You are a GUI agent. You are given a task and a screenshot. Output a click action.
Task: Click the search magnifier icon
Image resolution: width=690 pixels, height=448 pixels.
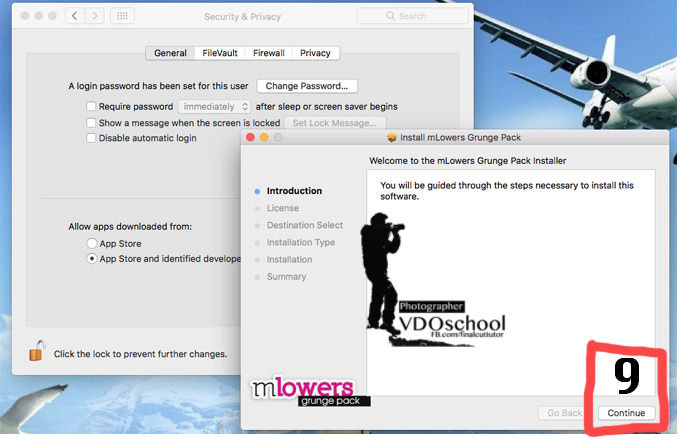(390, 16)
